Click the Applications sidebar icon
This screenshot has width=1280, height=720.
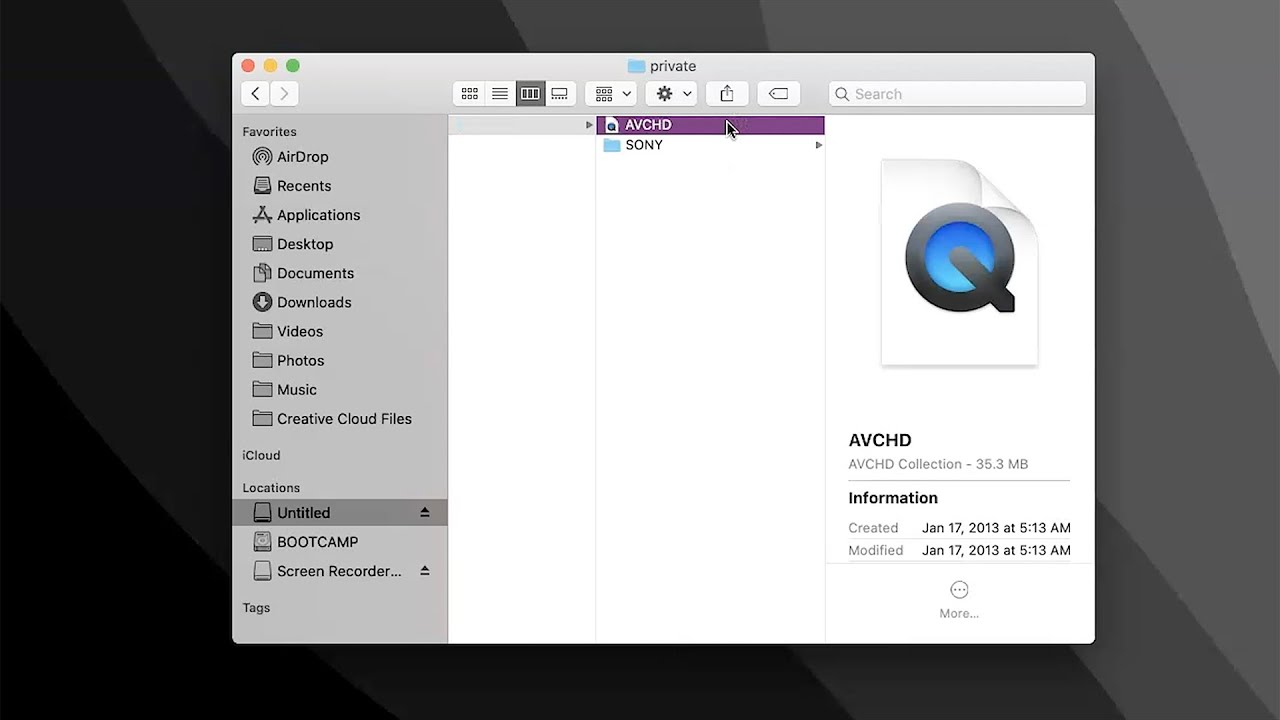click(x=262, y=215)
